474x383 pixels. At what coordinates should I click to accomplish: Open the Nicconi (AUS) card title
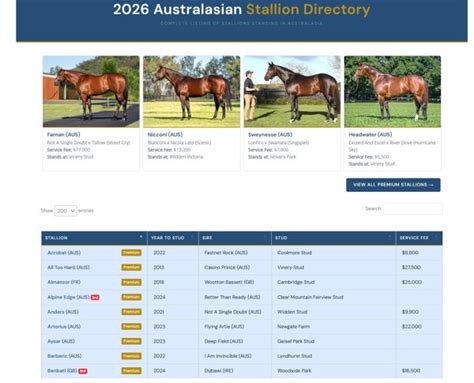pos(165,135)
